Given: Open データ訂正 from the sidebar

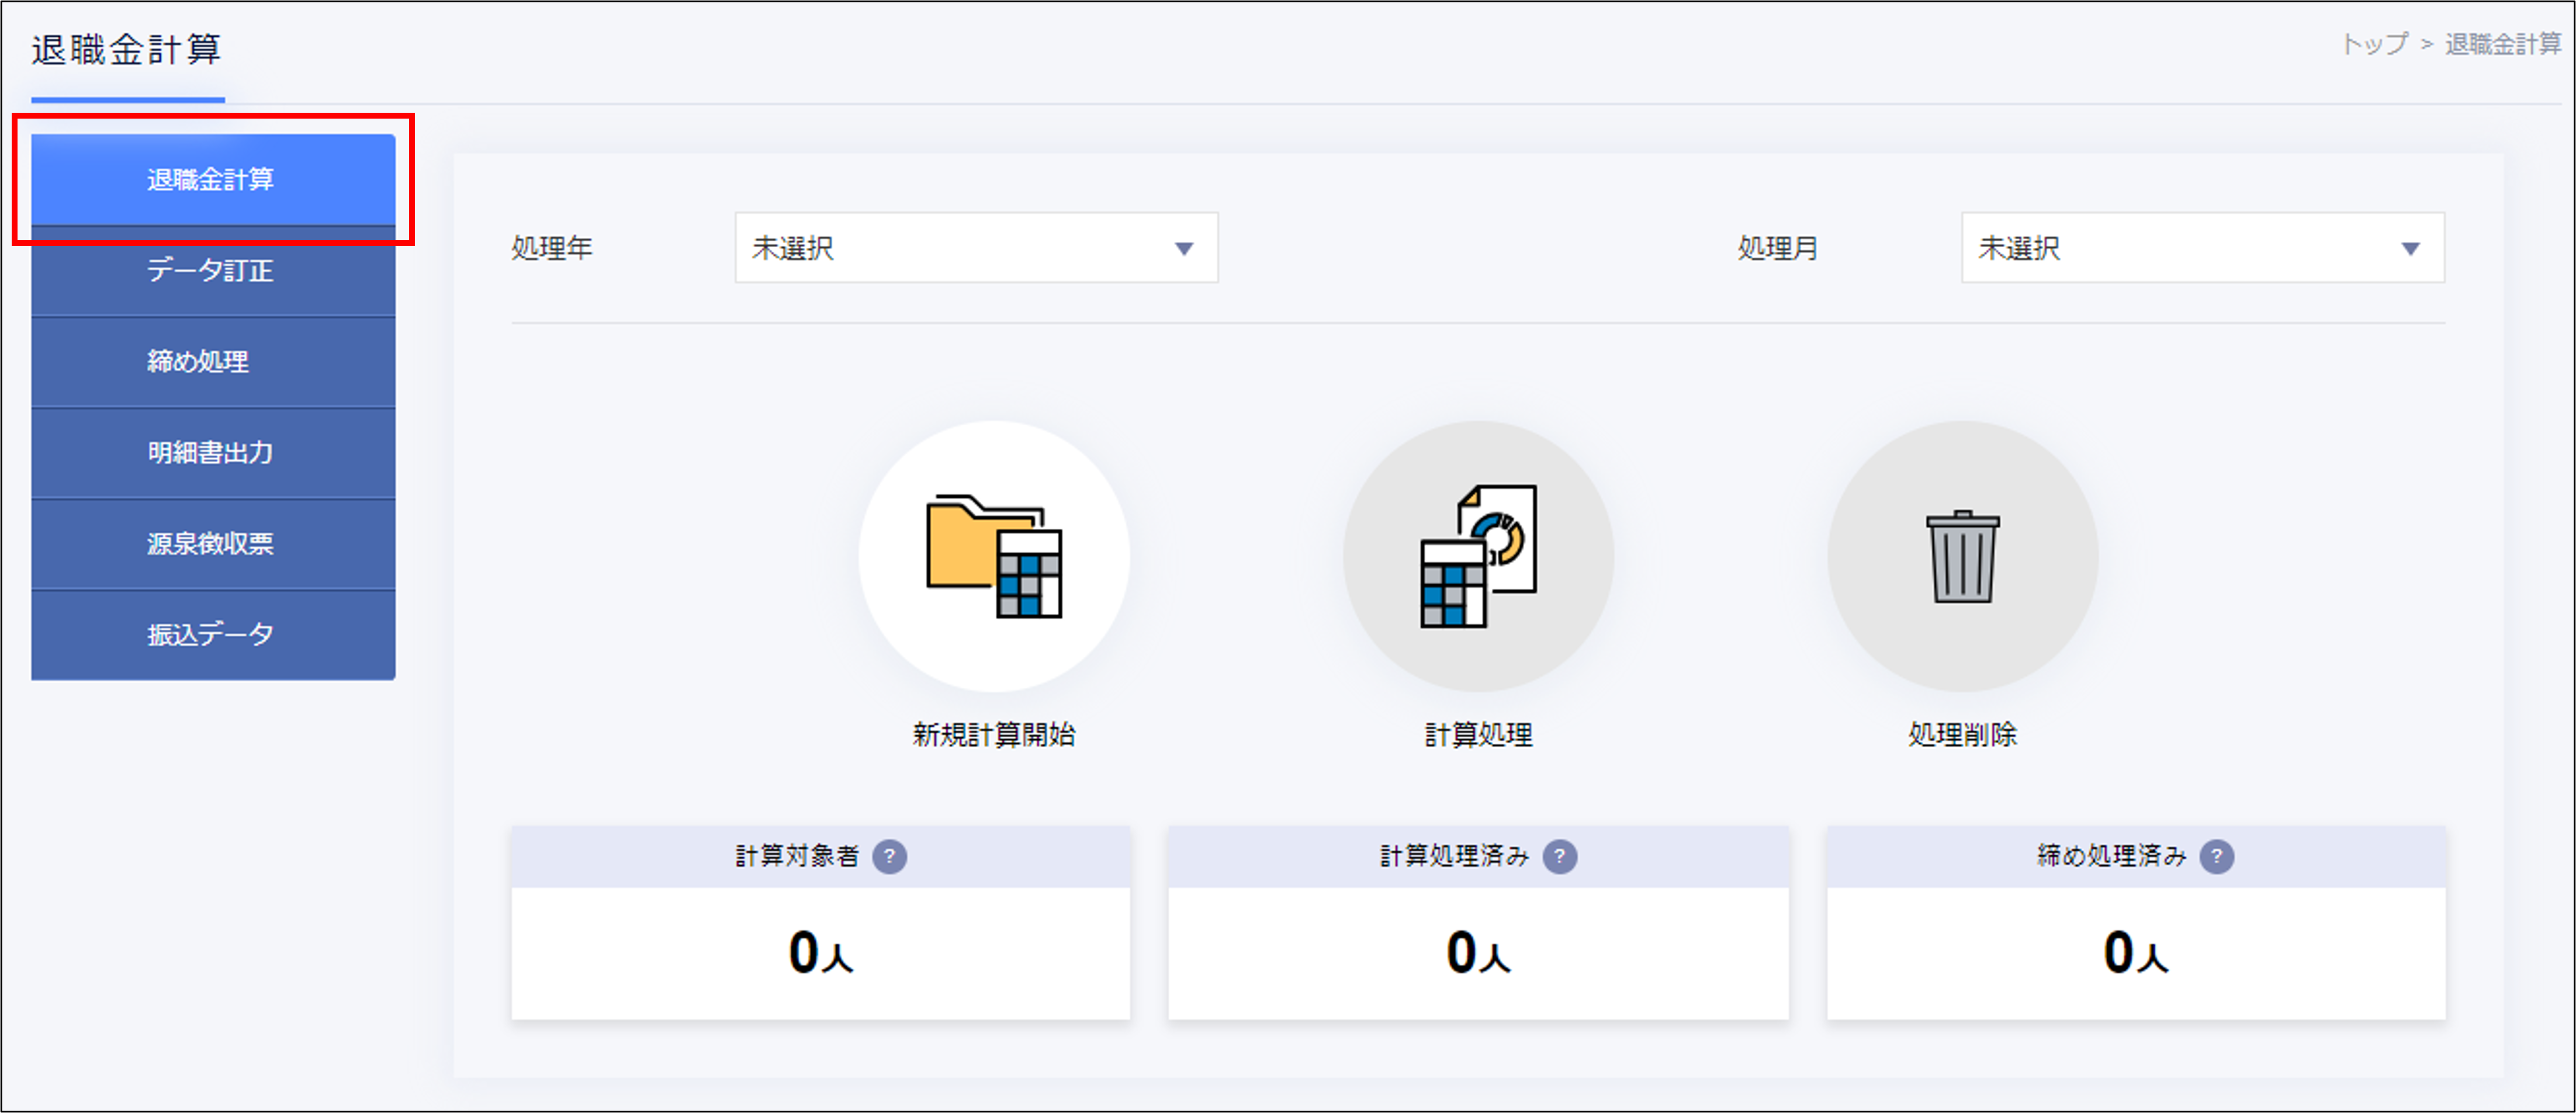Looking at the screenshot, I should (213, 271).
